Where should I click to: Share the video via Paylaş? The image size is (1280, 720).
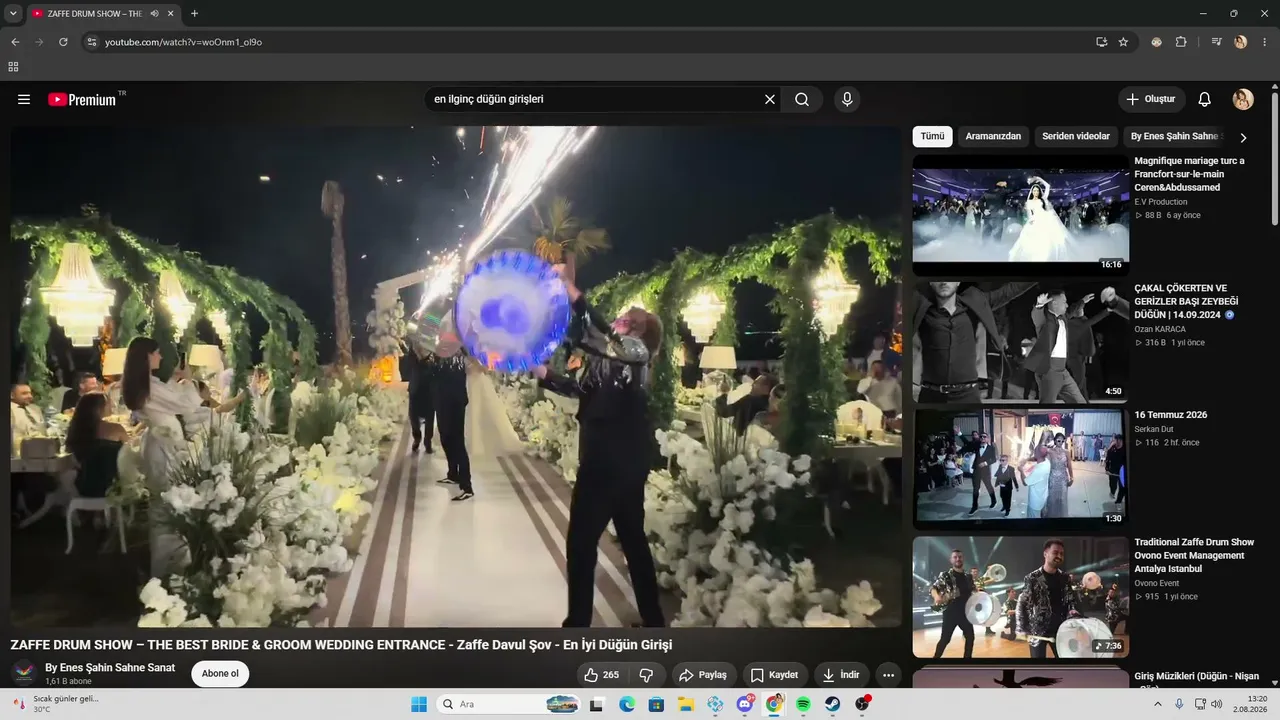[704, 675]
